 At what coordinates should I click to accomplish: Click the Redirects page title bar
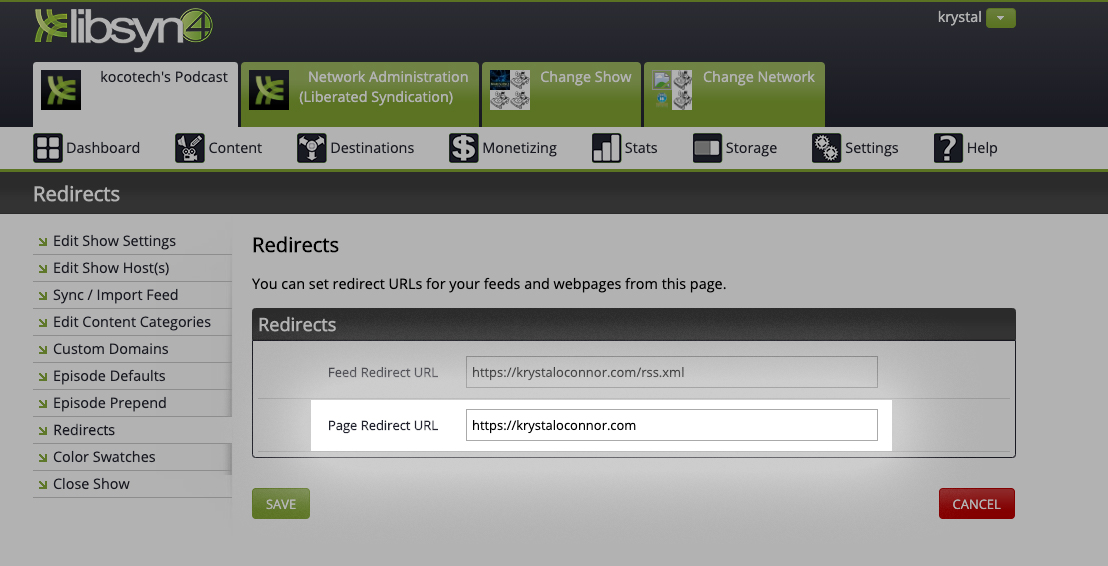pyautogui.click(x=554, y=194)
